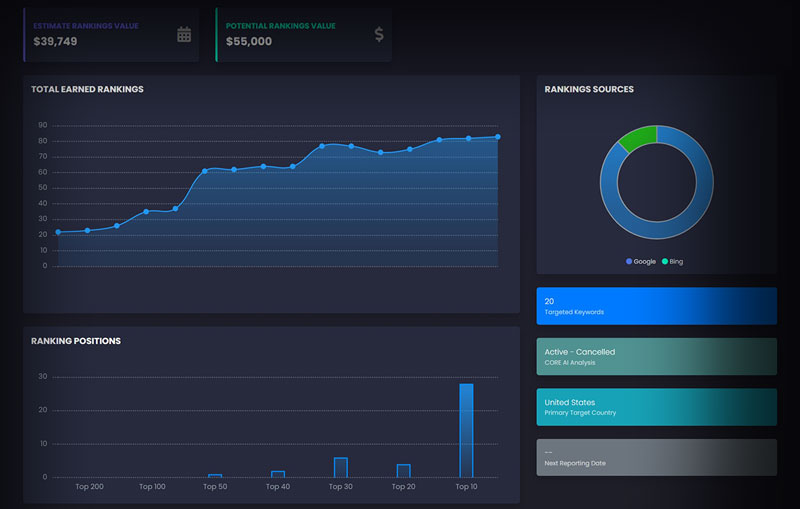Click the Top 10 bar in Ranking Positions
This screenshot has width=800, height=509.
coord(466,430)
